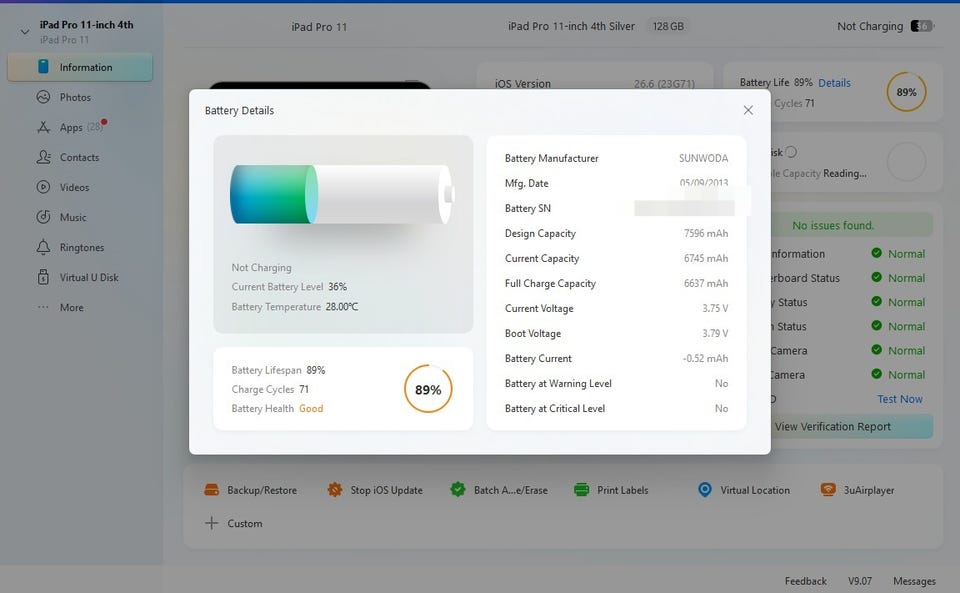Click the Current Battery Level 36% text

289,286
